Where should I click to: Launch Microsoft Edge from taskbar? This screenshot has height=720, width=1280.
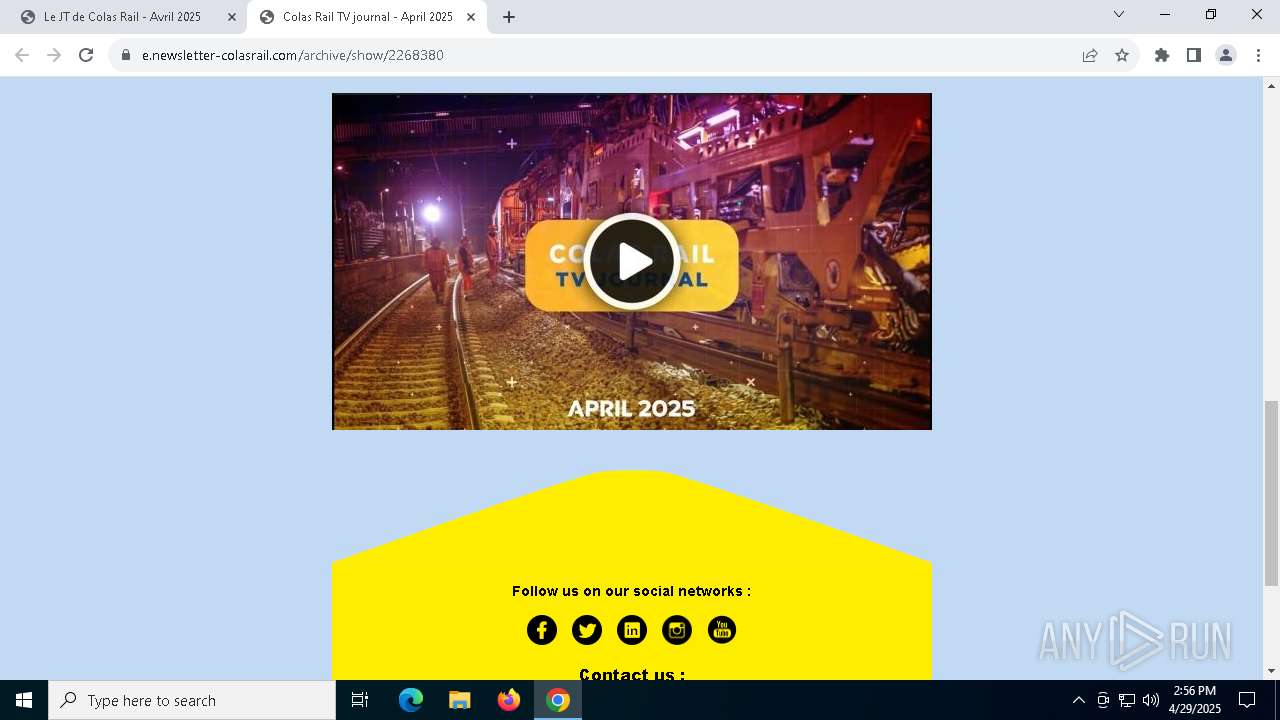[411, 700]
